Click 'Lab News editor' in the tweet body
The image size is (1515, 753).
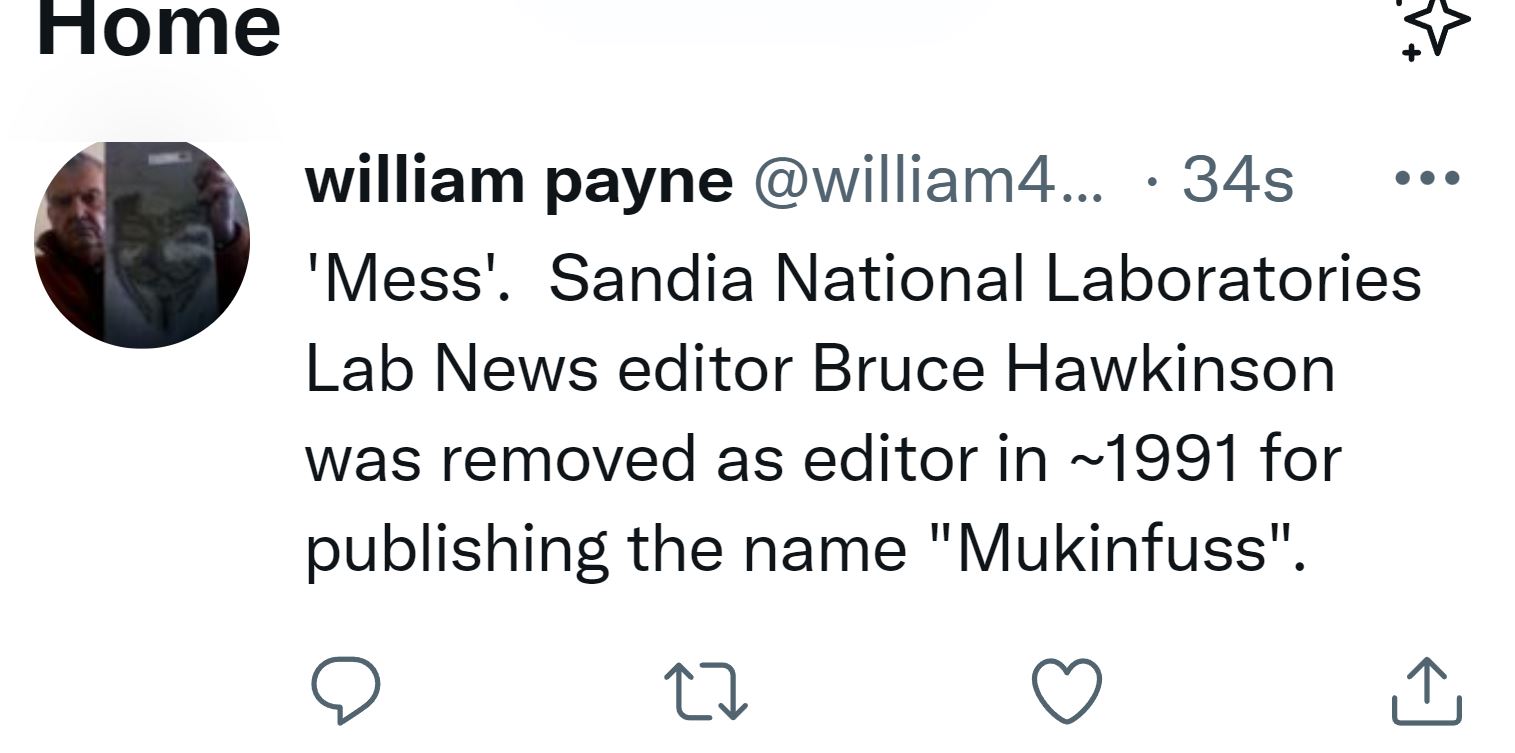pos(550,369)
